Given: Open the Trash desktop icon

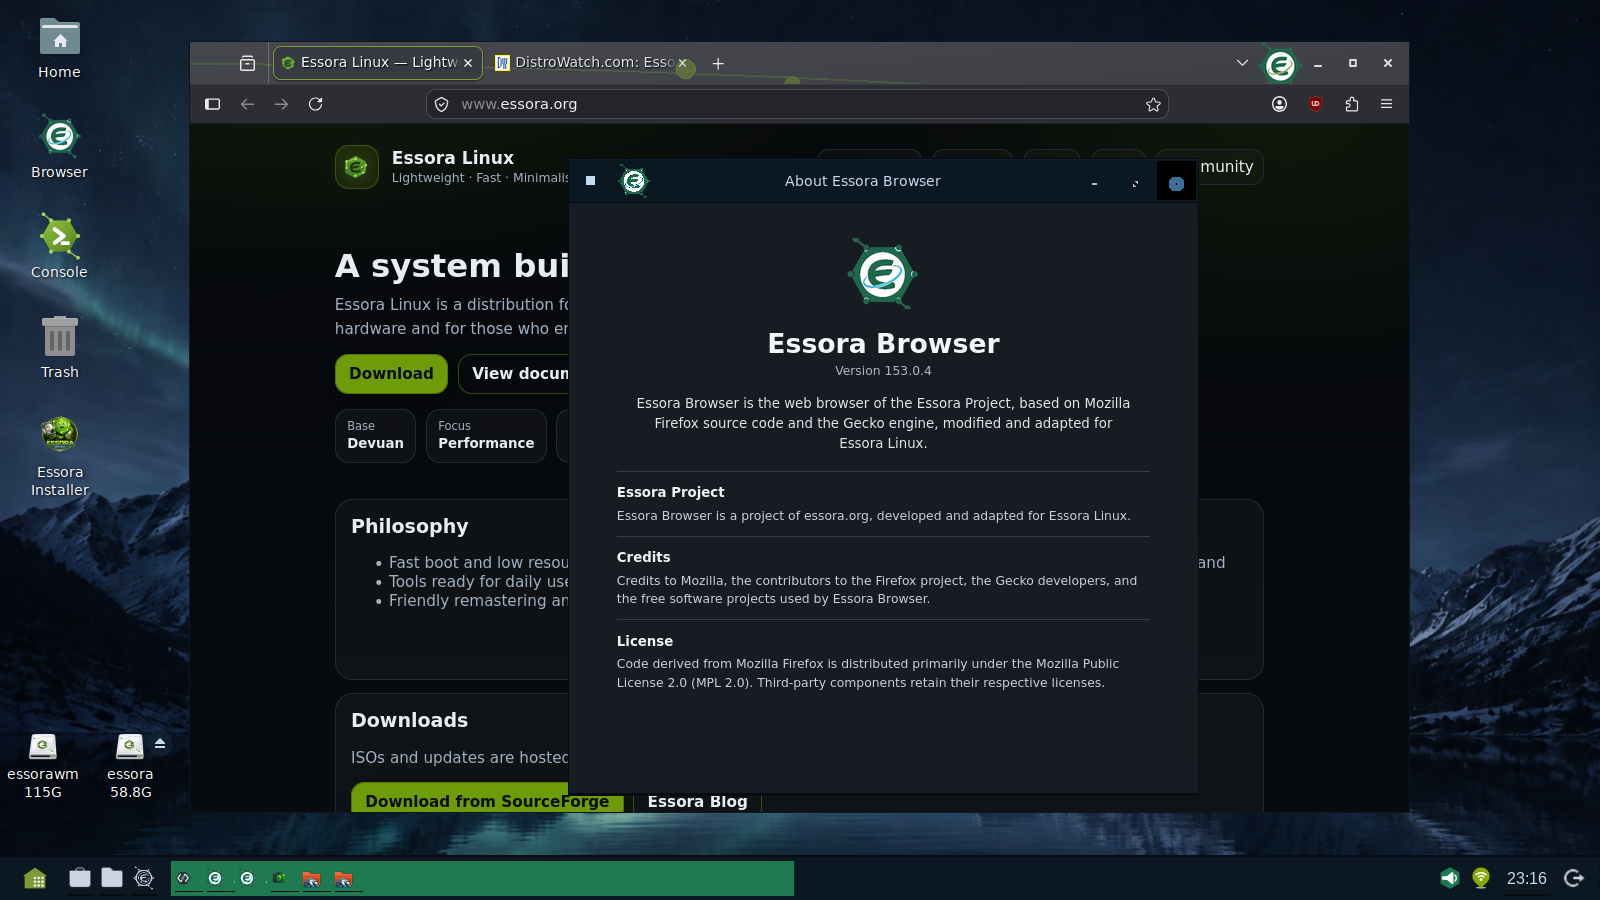Looking at the screenshot, I should click(x=59, y=347).
